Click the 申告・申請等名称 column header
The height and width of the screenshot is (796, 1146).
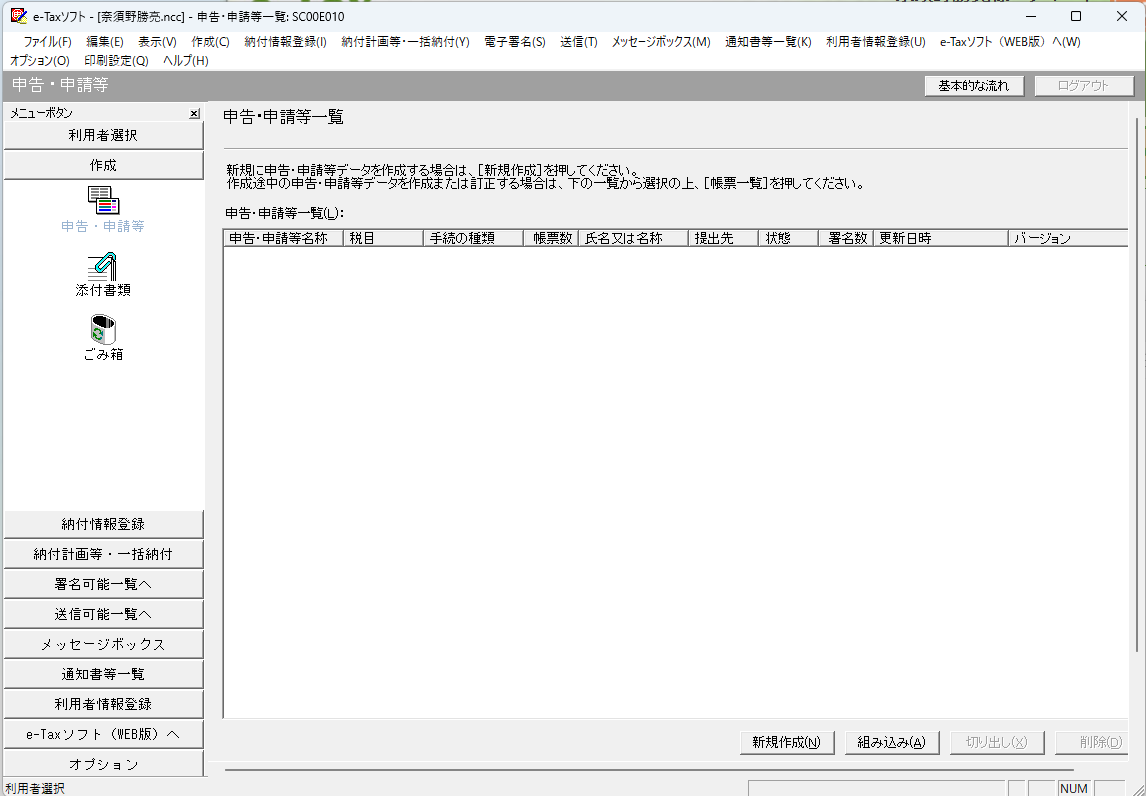[x=282, y=239]
